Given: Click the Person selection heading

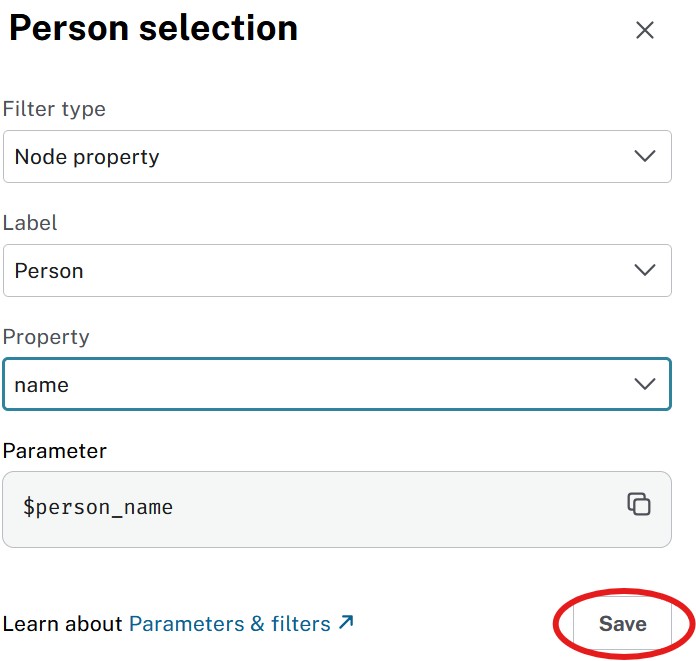Looking at the screenshot, I should (x=153, y=28).
